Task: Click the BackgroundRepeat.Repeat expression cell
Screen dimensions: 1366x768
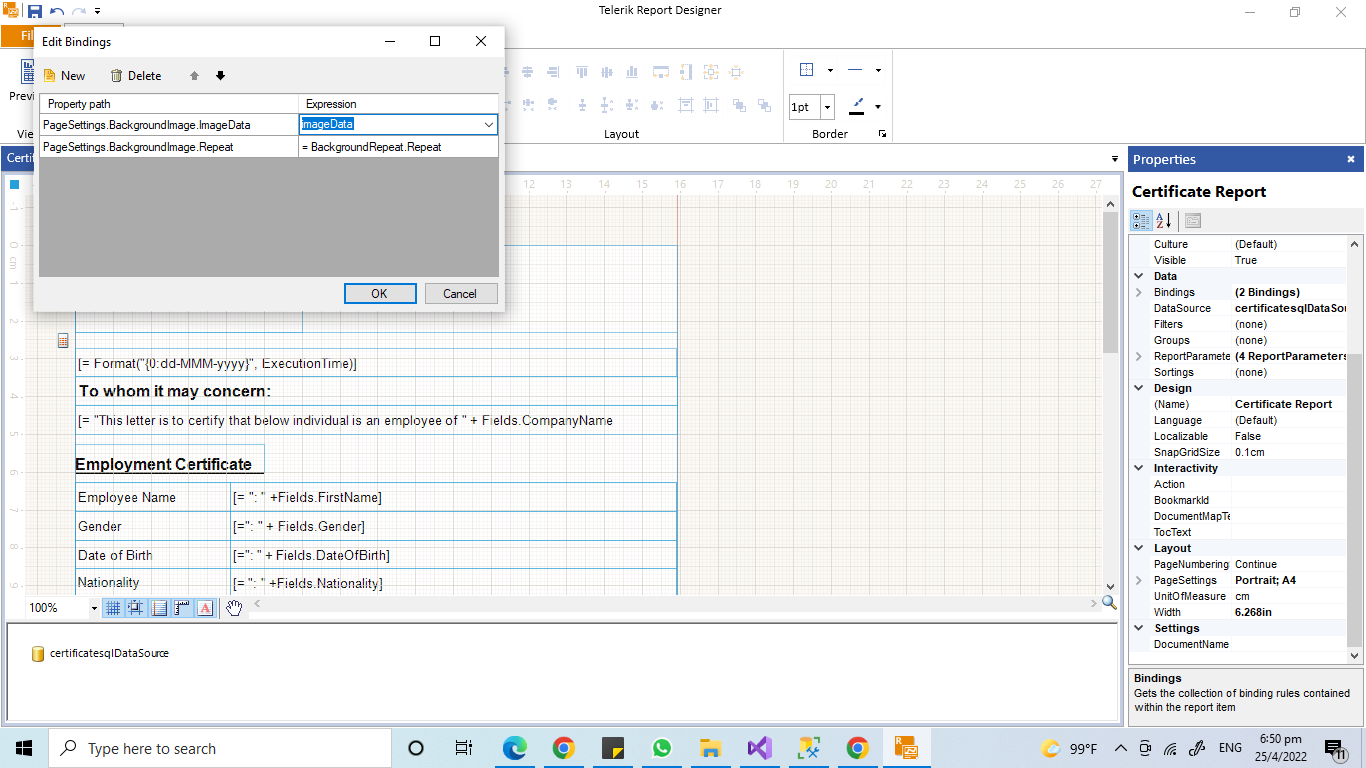Action: coord(398,147)
